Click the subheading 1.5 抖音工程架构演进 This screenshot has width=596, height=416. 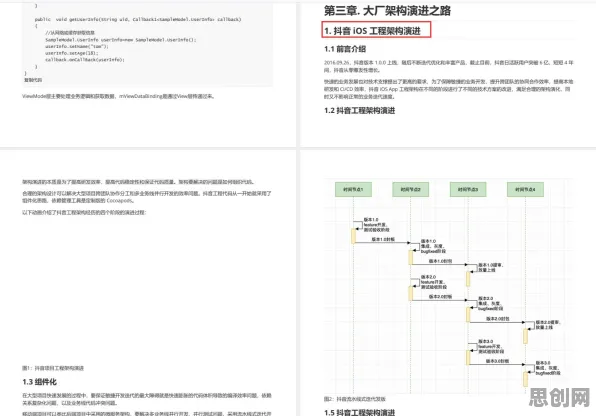click(360, 412)
